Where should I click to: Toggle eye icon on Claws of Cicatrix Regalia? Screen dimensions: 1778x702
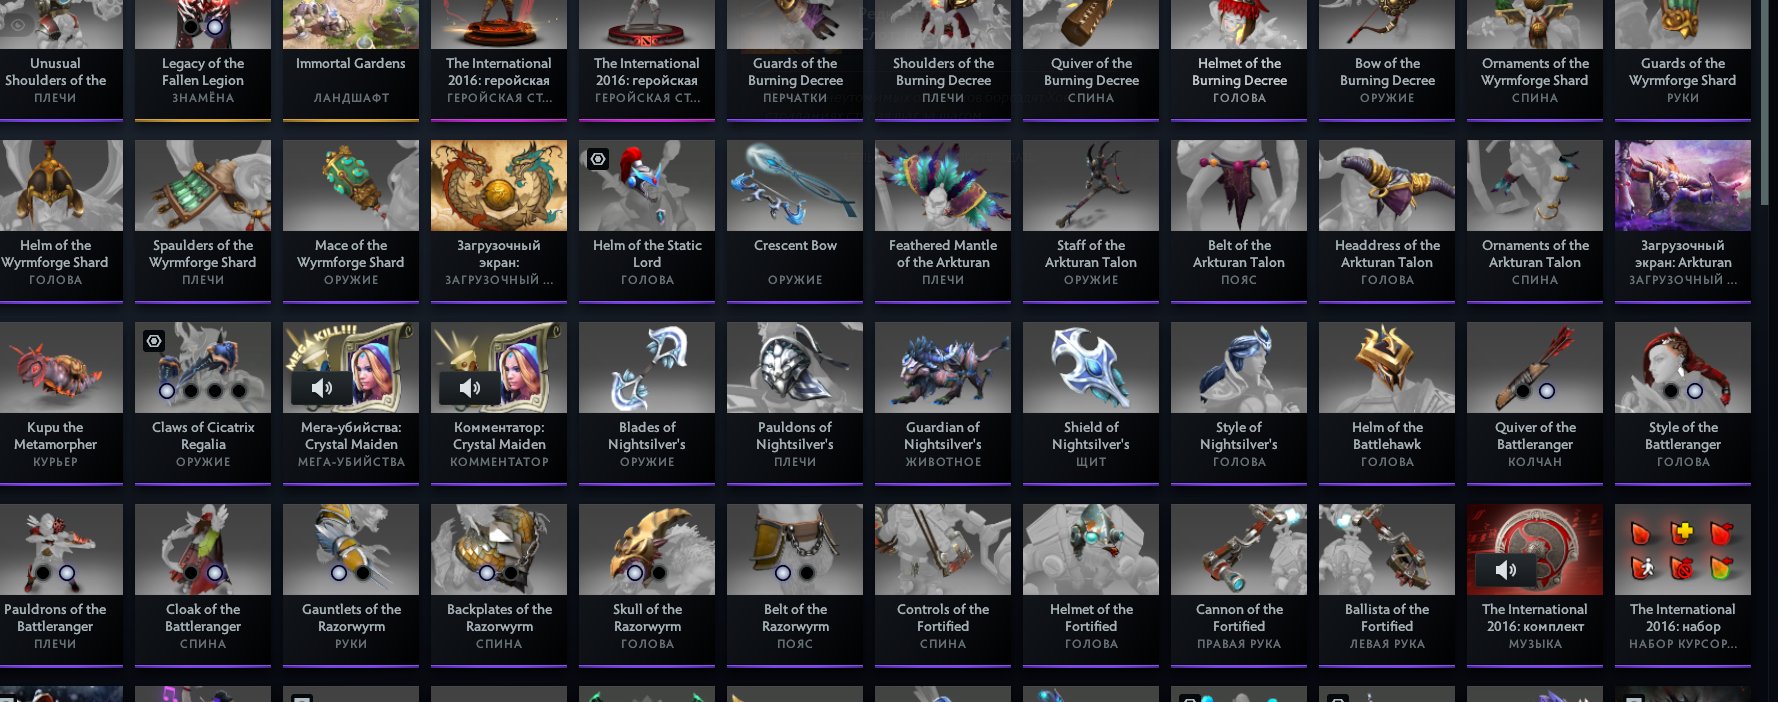pos(153,341)
